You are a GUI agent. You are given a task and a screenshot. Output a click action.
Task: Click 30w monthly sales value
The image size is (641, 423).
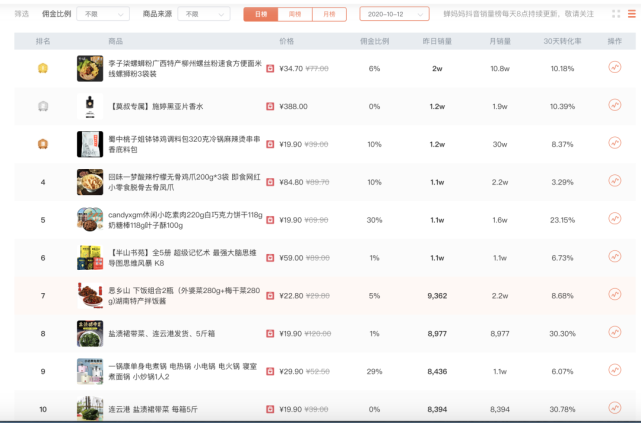500,144
